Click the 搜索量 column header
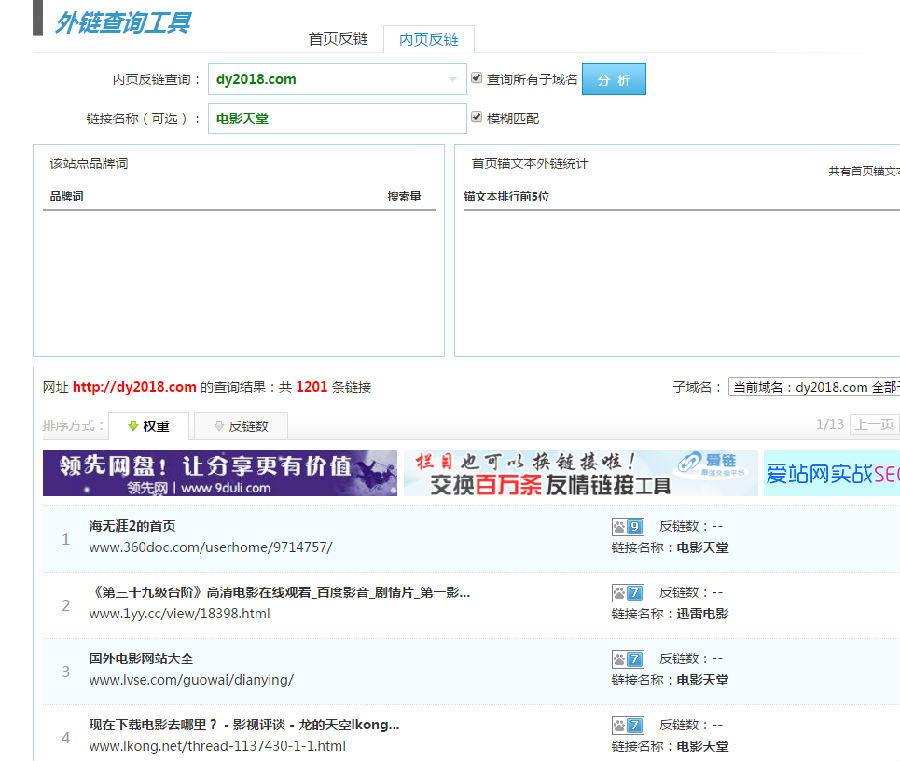 coord(404,196)
